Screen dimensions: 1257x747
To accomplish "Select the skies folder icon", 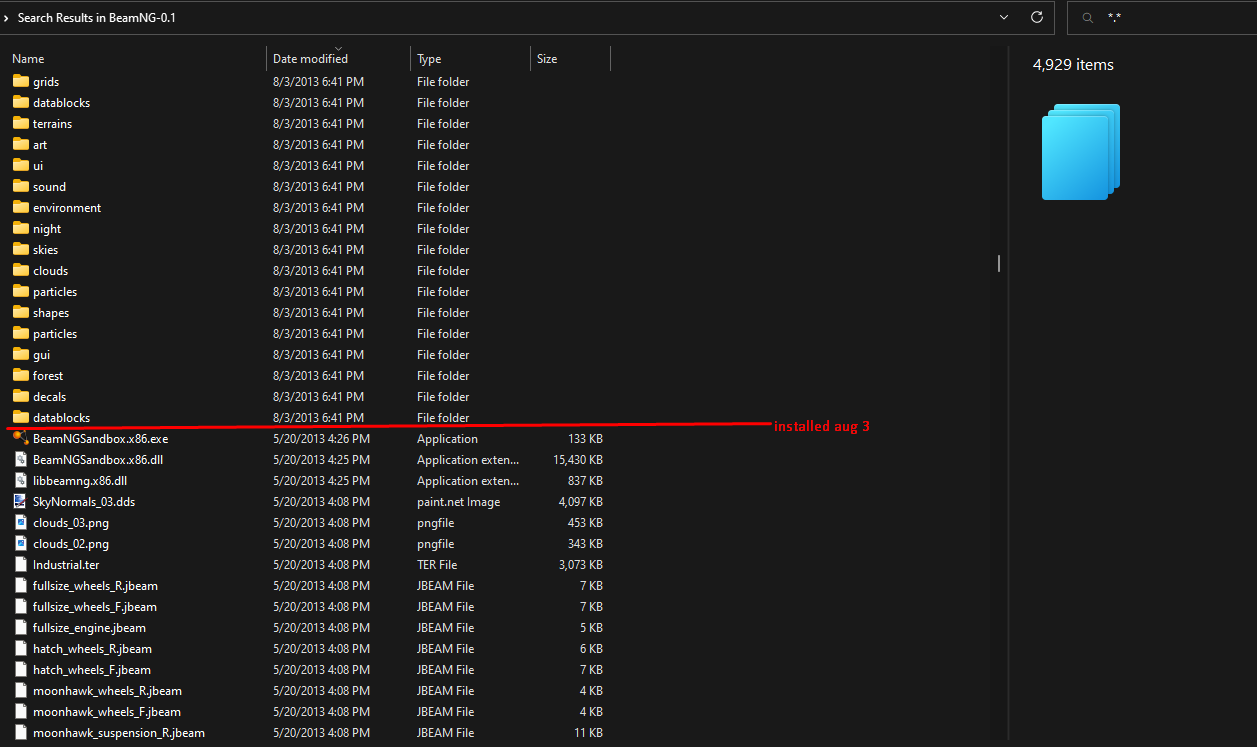I will [21, 249].
